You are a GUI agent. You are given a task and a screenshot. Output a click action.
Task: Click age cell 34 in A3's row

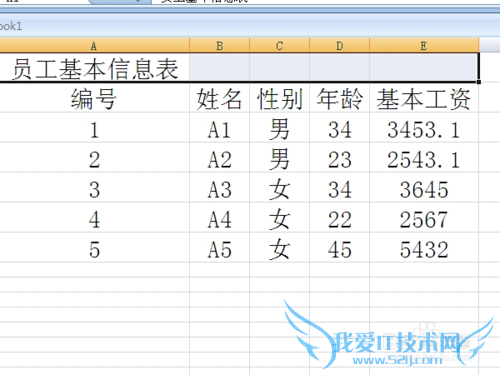339,188
